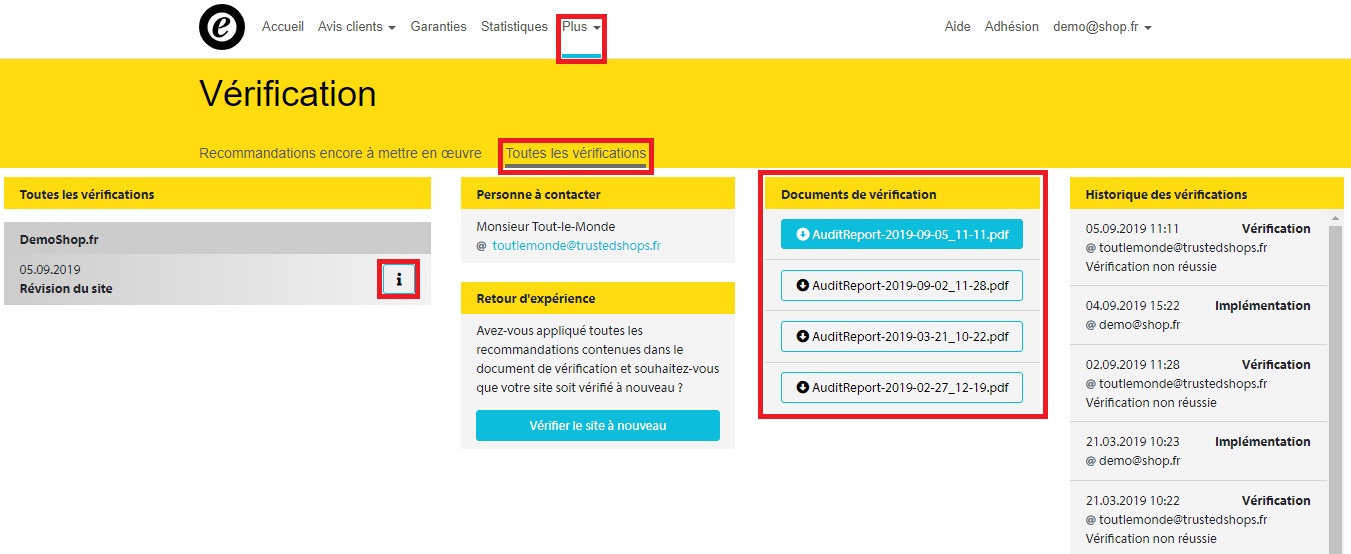The width and height of the screenshot is (1351, 554).
Task: Click Documents de vérification panel header
Action: [x=903, y=194]
